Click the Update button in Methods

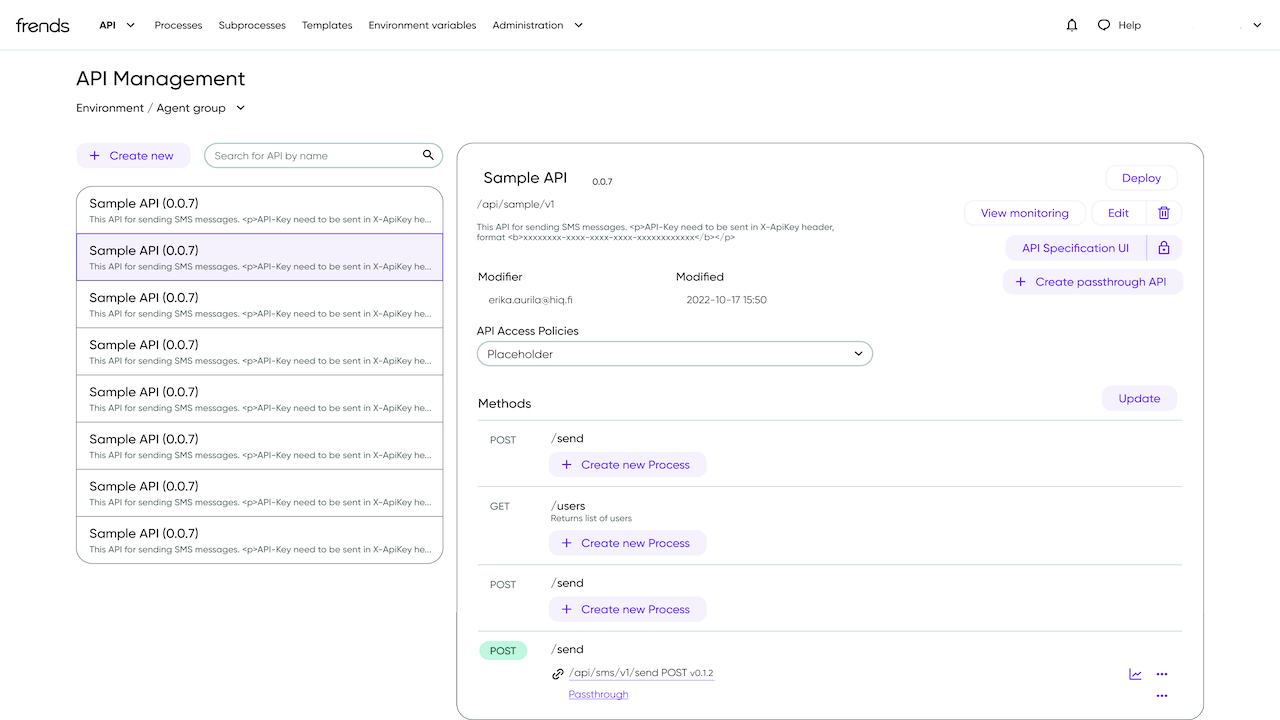1140,398
